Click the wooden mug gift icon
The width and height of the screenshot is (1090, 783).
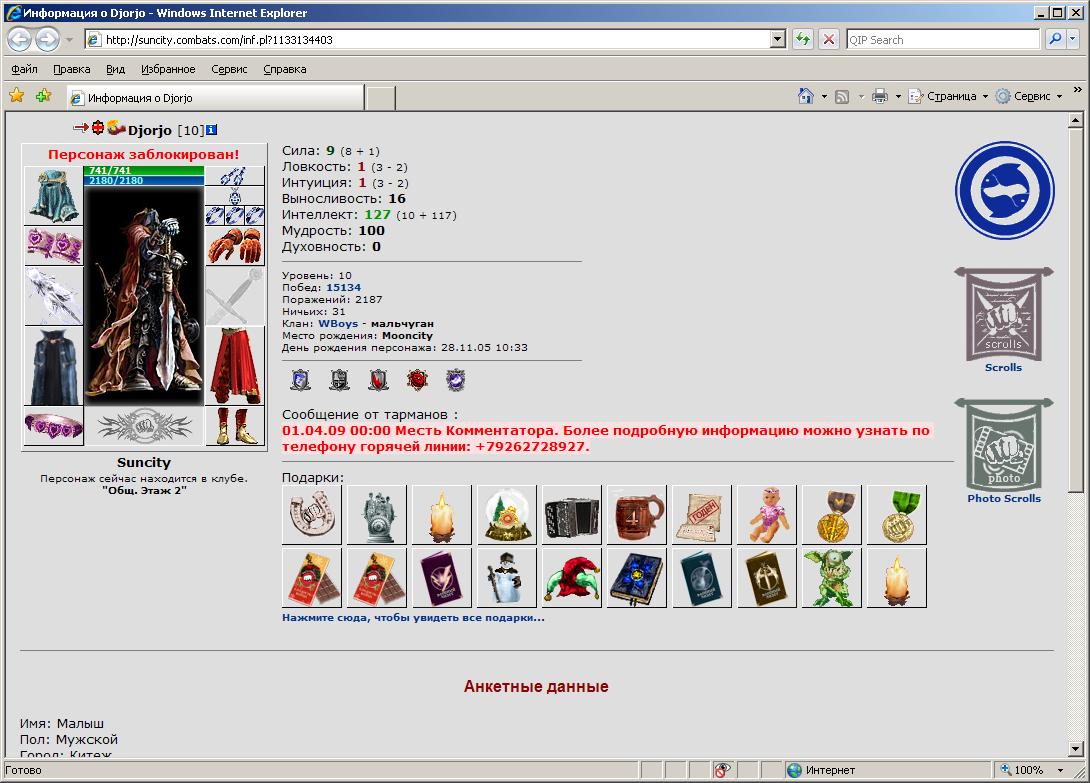point(637,515)
